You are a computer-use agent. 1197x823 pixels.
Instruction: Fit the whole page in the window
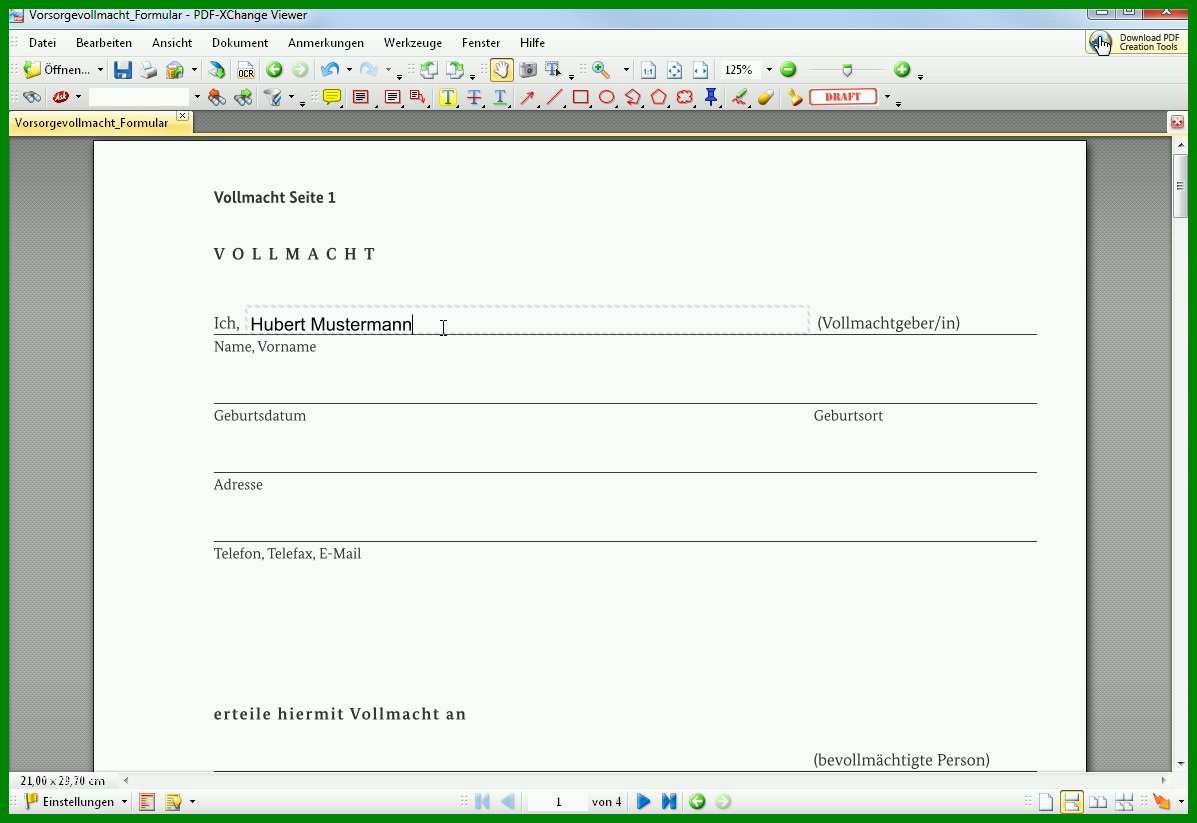click(x=674, y=70)
